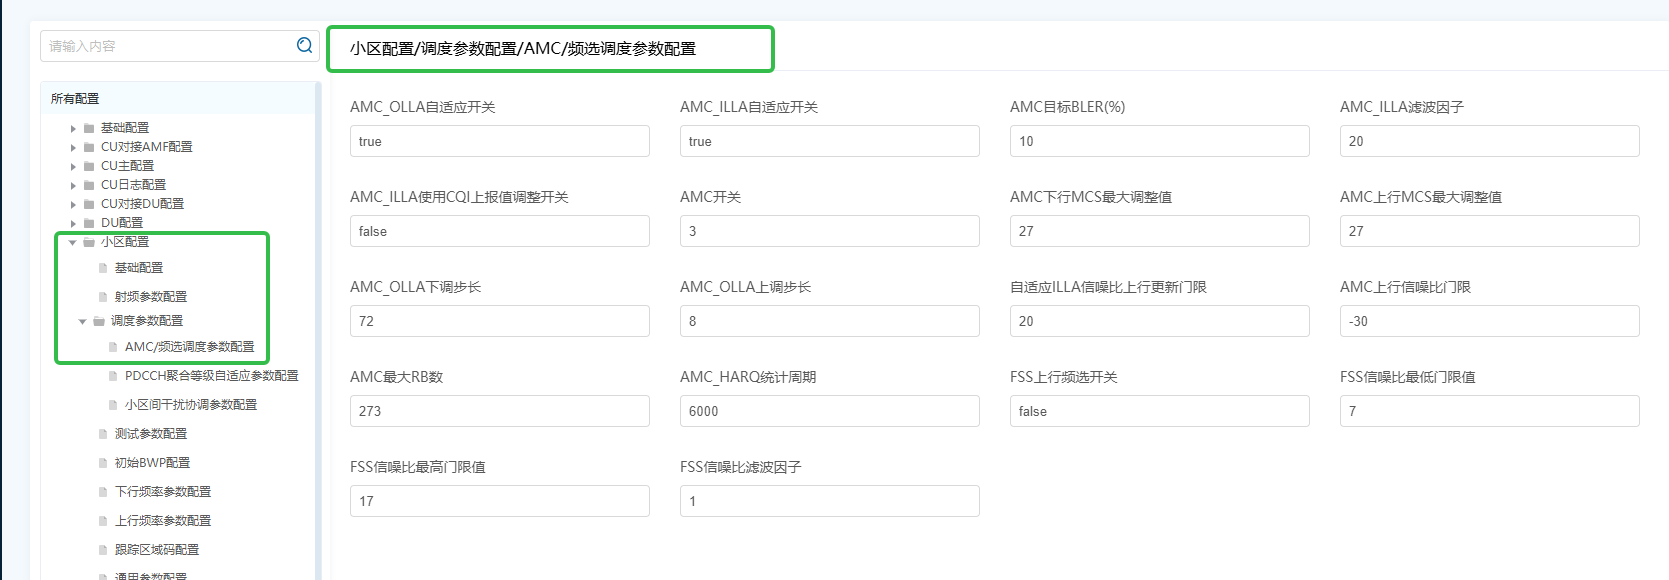
Task: Click the file icon beside 射频参数配置
Action: tap(103, 297)
